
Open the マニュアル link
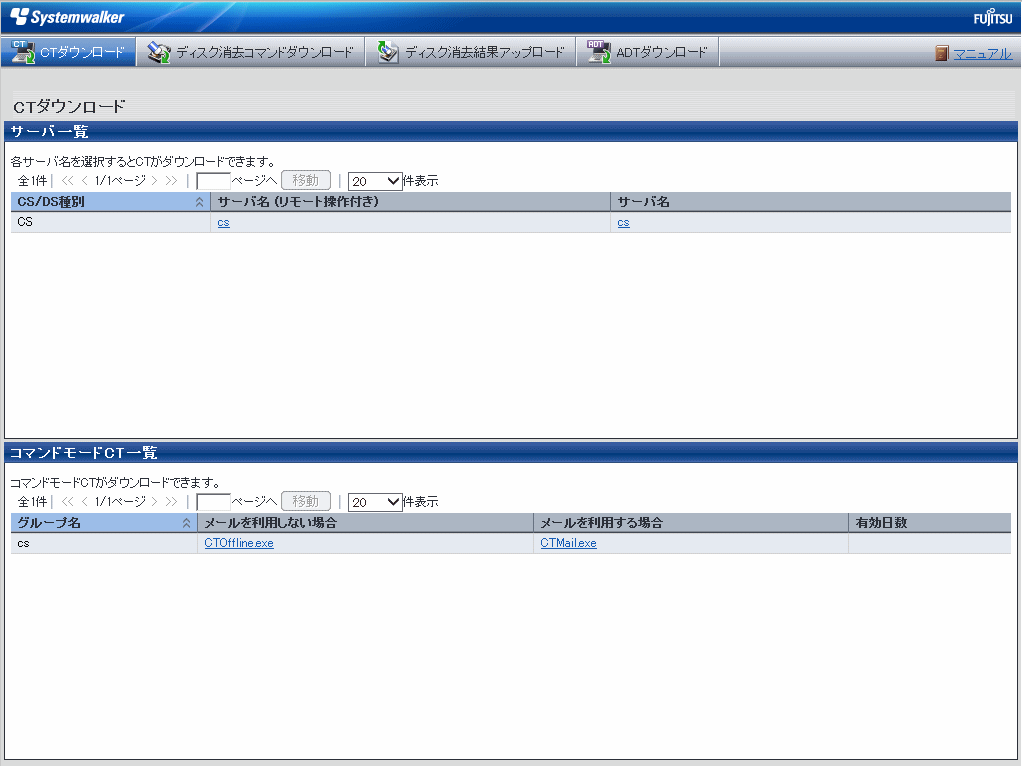[982, 54]
